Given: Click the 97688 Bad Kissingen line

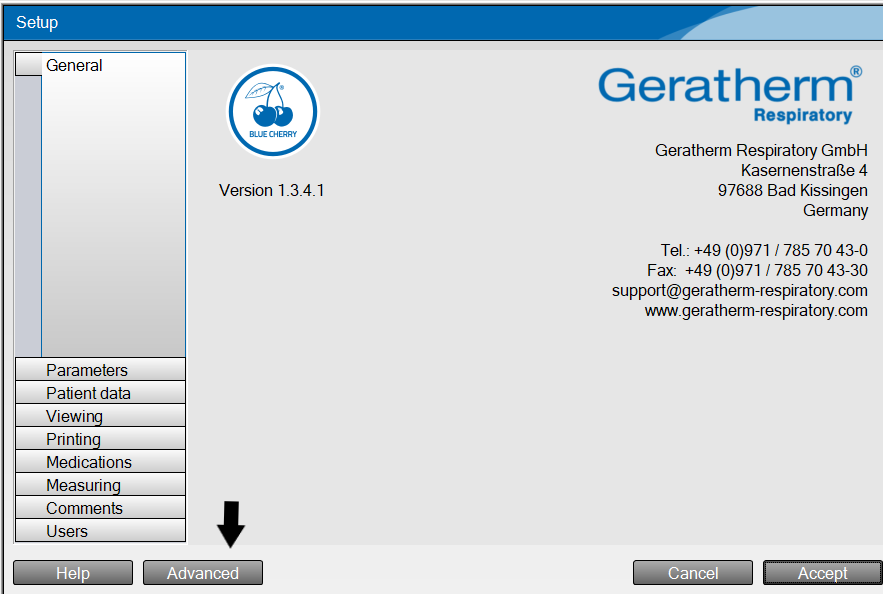Looking at the screenshot, I should [793, 190].
